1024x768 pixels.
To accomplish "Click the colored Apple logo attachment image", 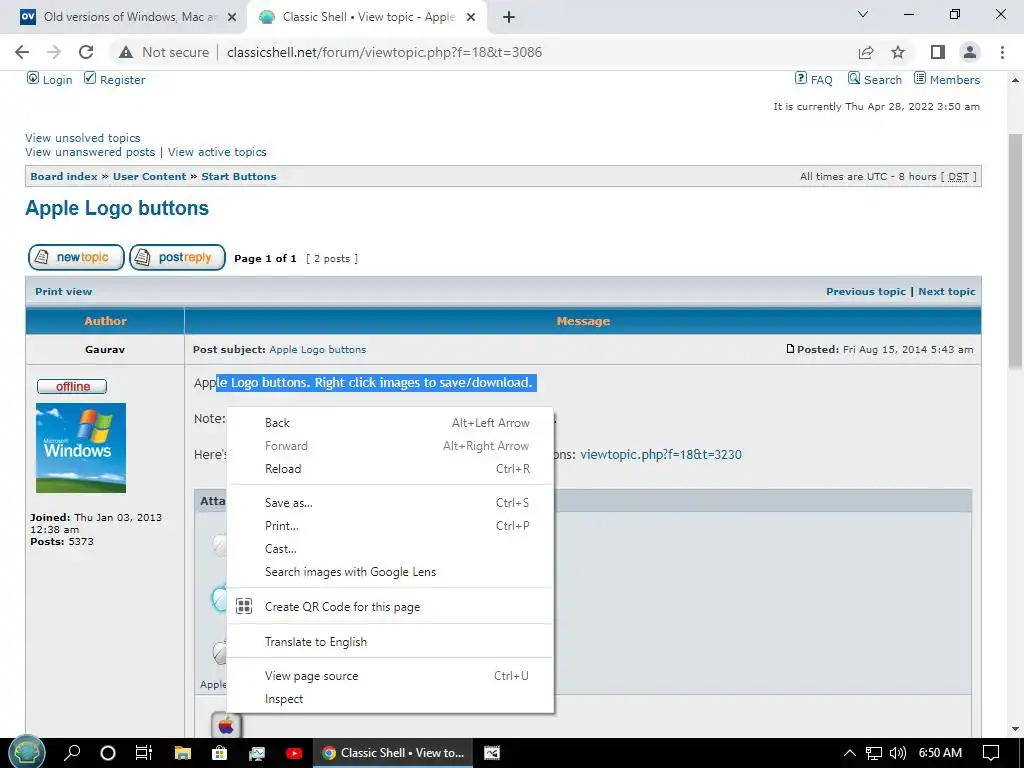I will coord(226,726).
